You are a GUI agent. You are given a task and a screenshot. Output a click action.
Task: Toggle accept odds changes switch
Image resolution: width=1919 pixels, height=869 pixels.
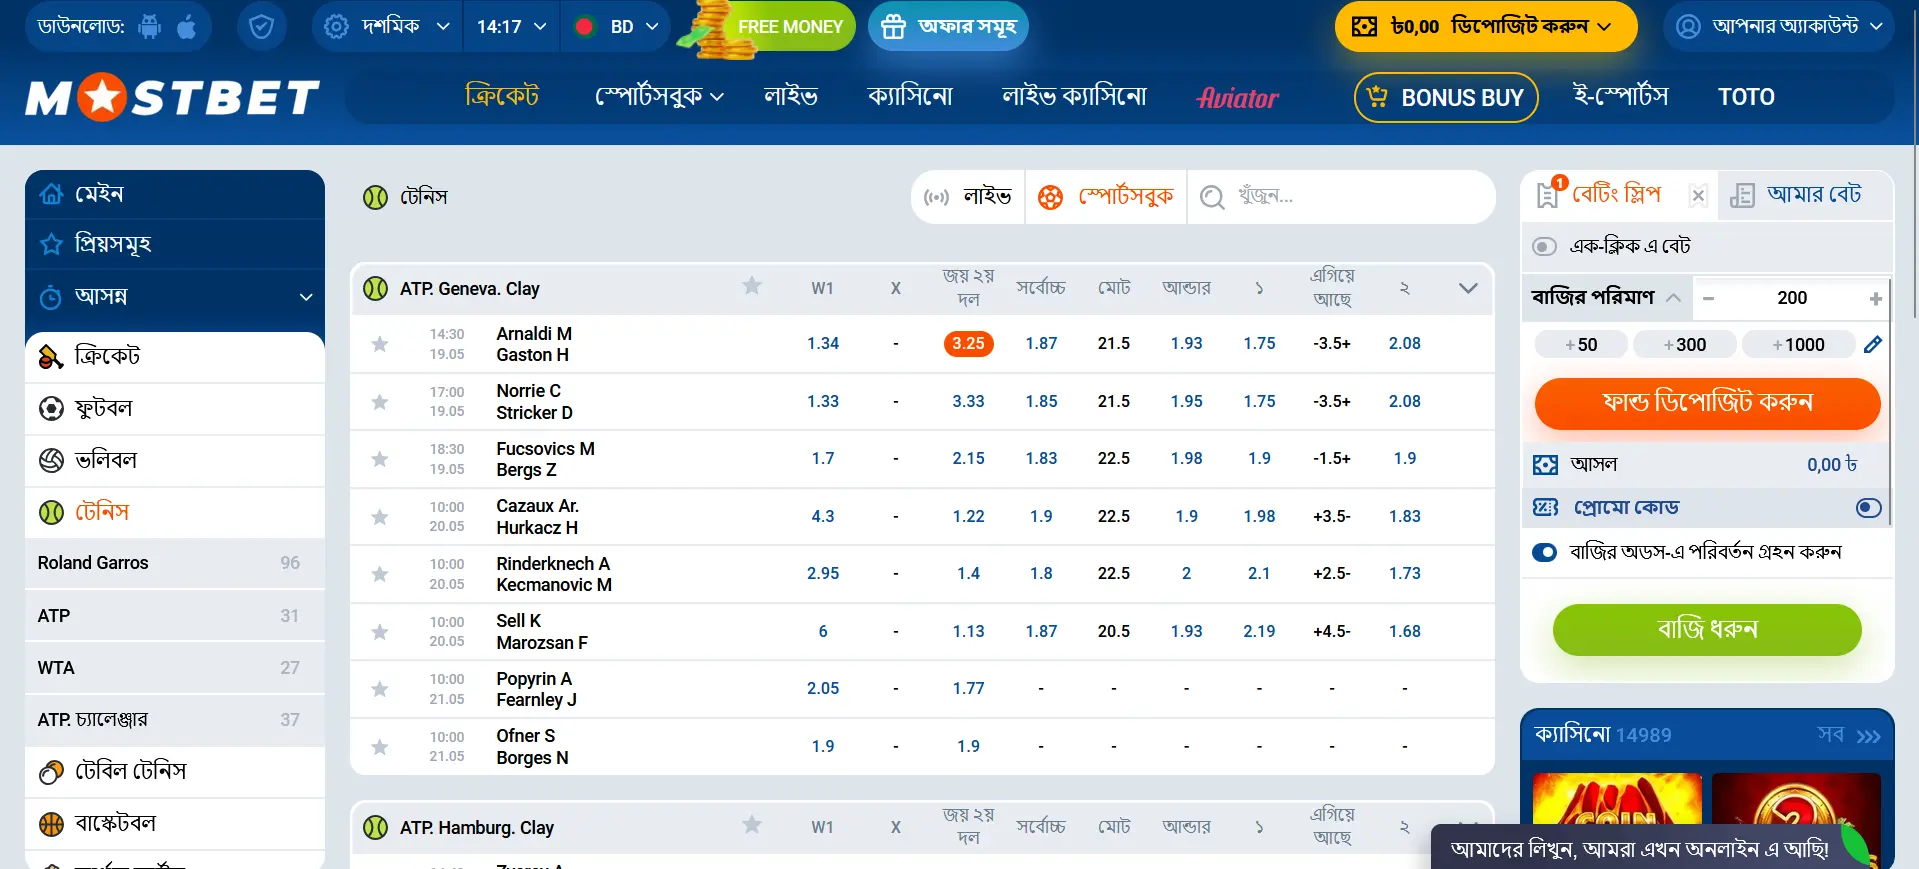(x=1544, y=552)
